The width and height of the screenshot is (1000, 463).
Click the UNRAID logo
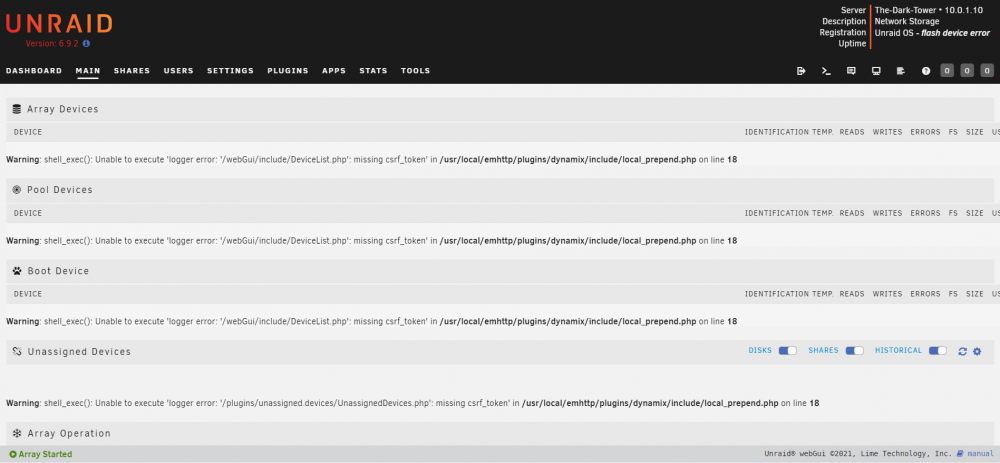(59, 24)
